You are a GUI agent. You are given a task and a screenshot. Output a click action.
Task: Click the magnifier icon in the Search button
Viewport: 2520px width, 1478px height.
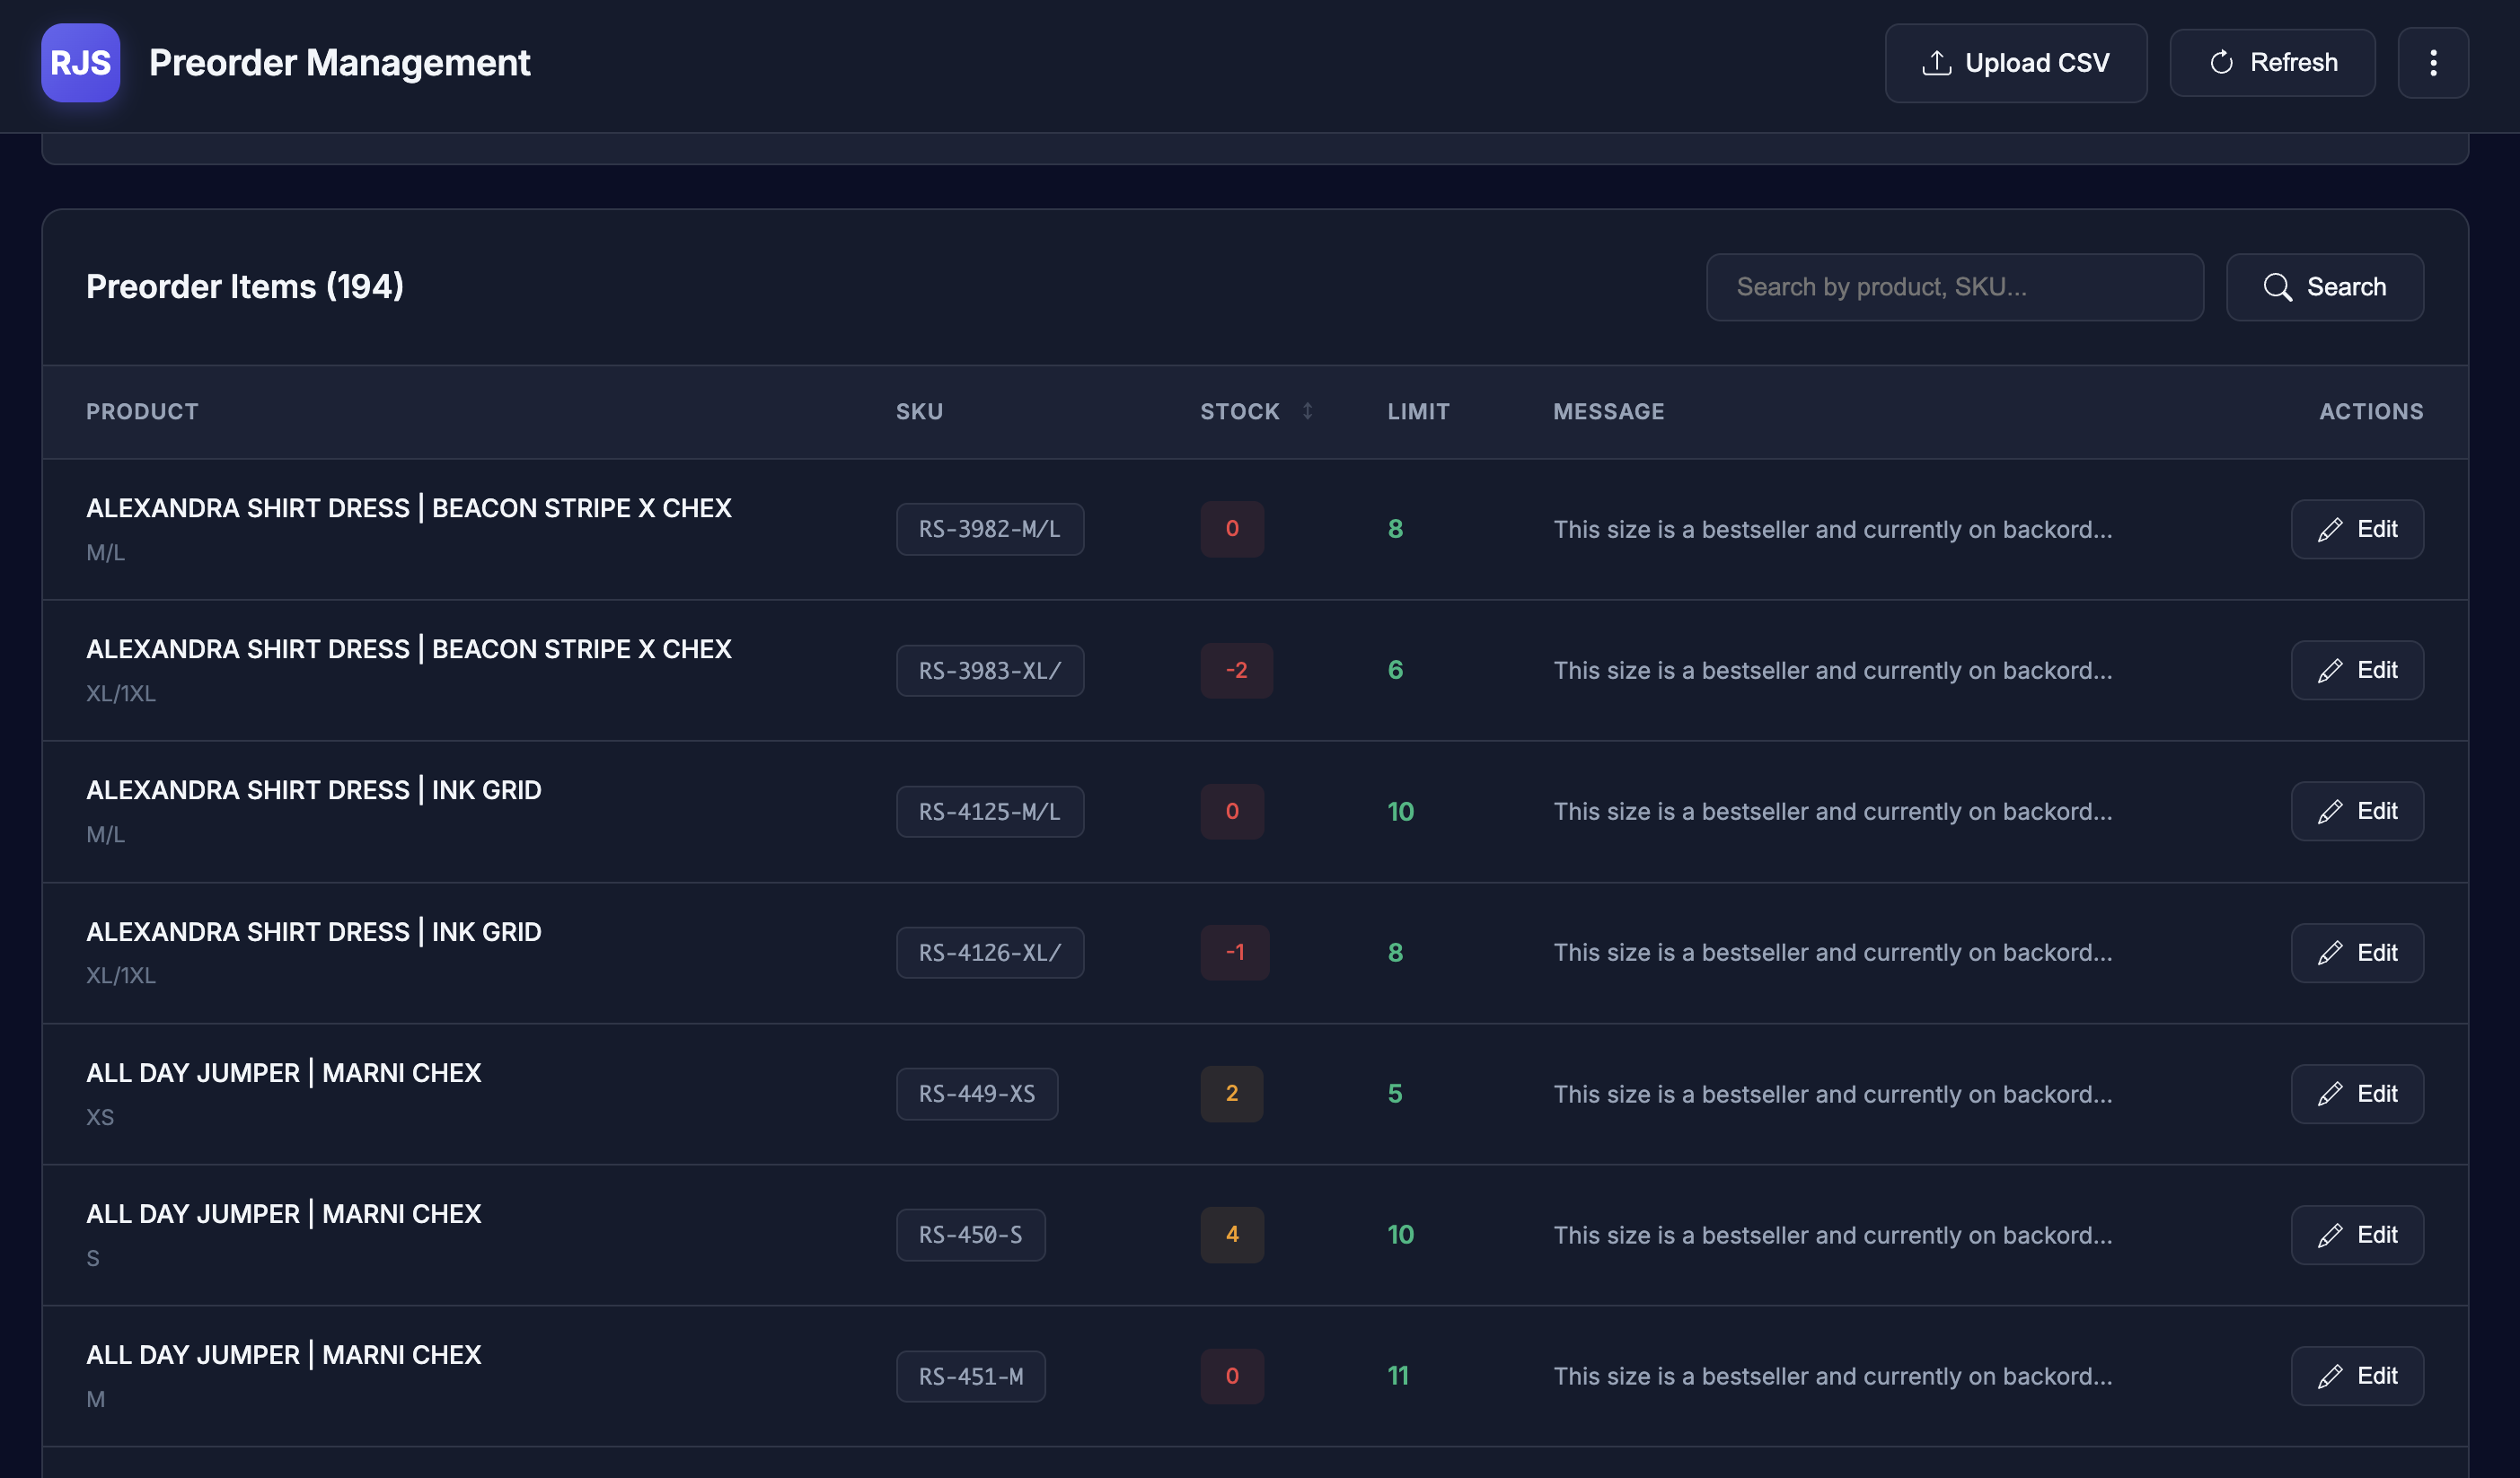click(x=2280, y=287)
